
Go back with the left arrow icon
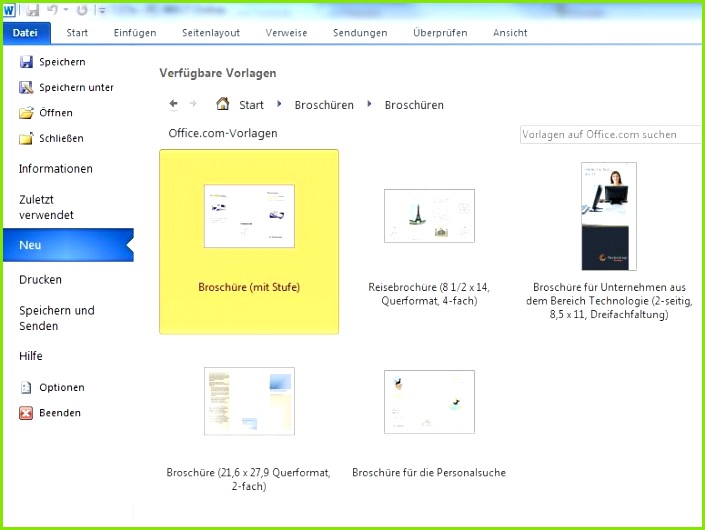pyautogui.click(x=174, y=104)
